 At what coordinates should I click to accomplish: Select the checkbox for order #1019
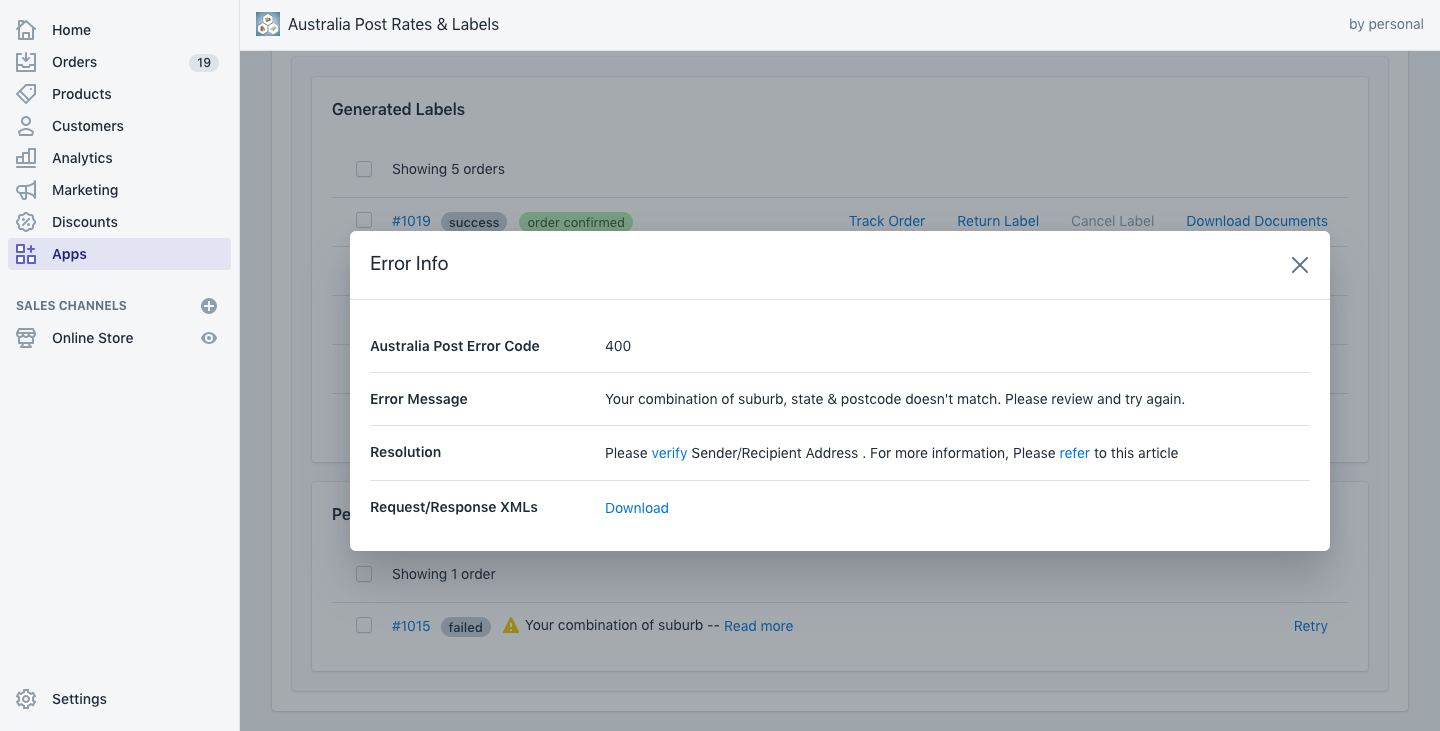click(364, 220)
